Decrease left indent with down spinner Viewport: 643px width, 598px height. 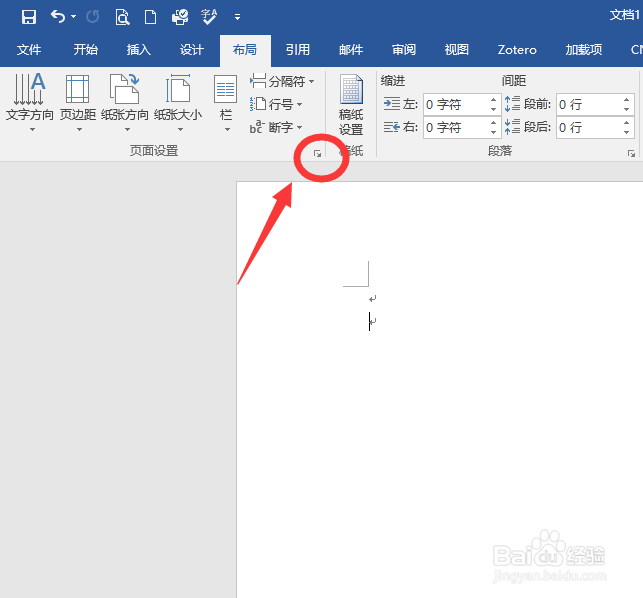point(494,110)
